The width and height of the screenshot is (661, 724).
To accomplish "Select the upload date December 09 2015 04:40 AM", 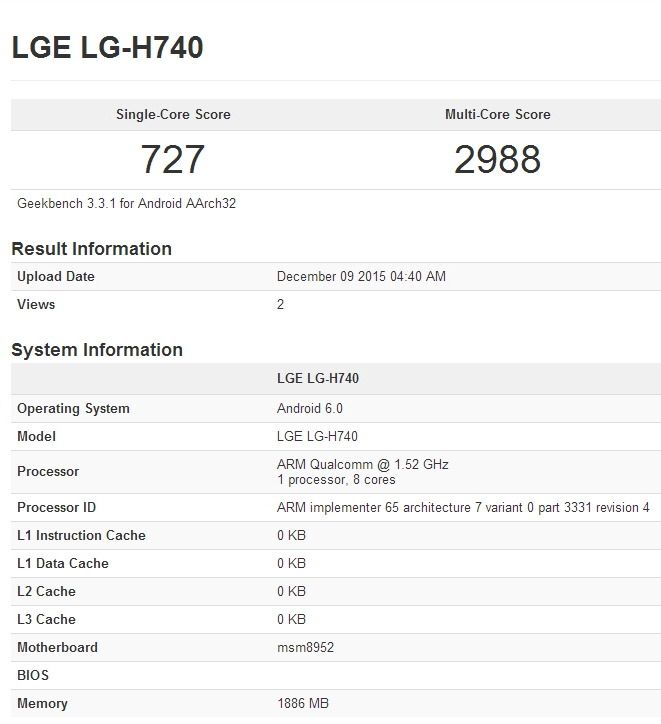I will [361, 276].
